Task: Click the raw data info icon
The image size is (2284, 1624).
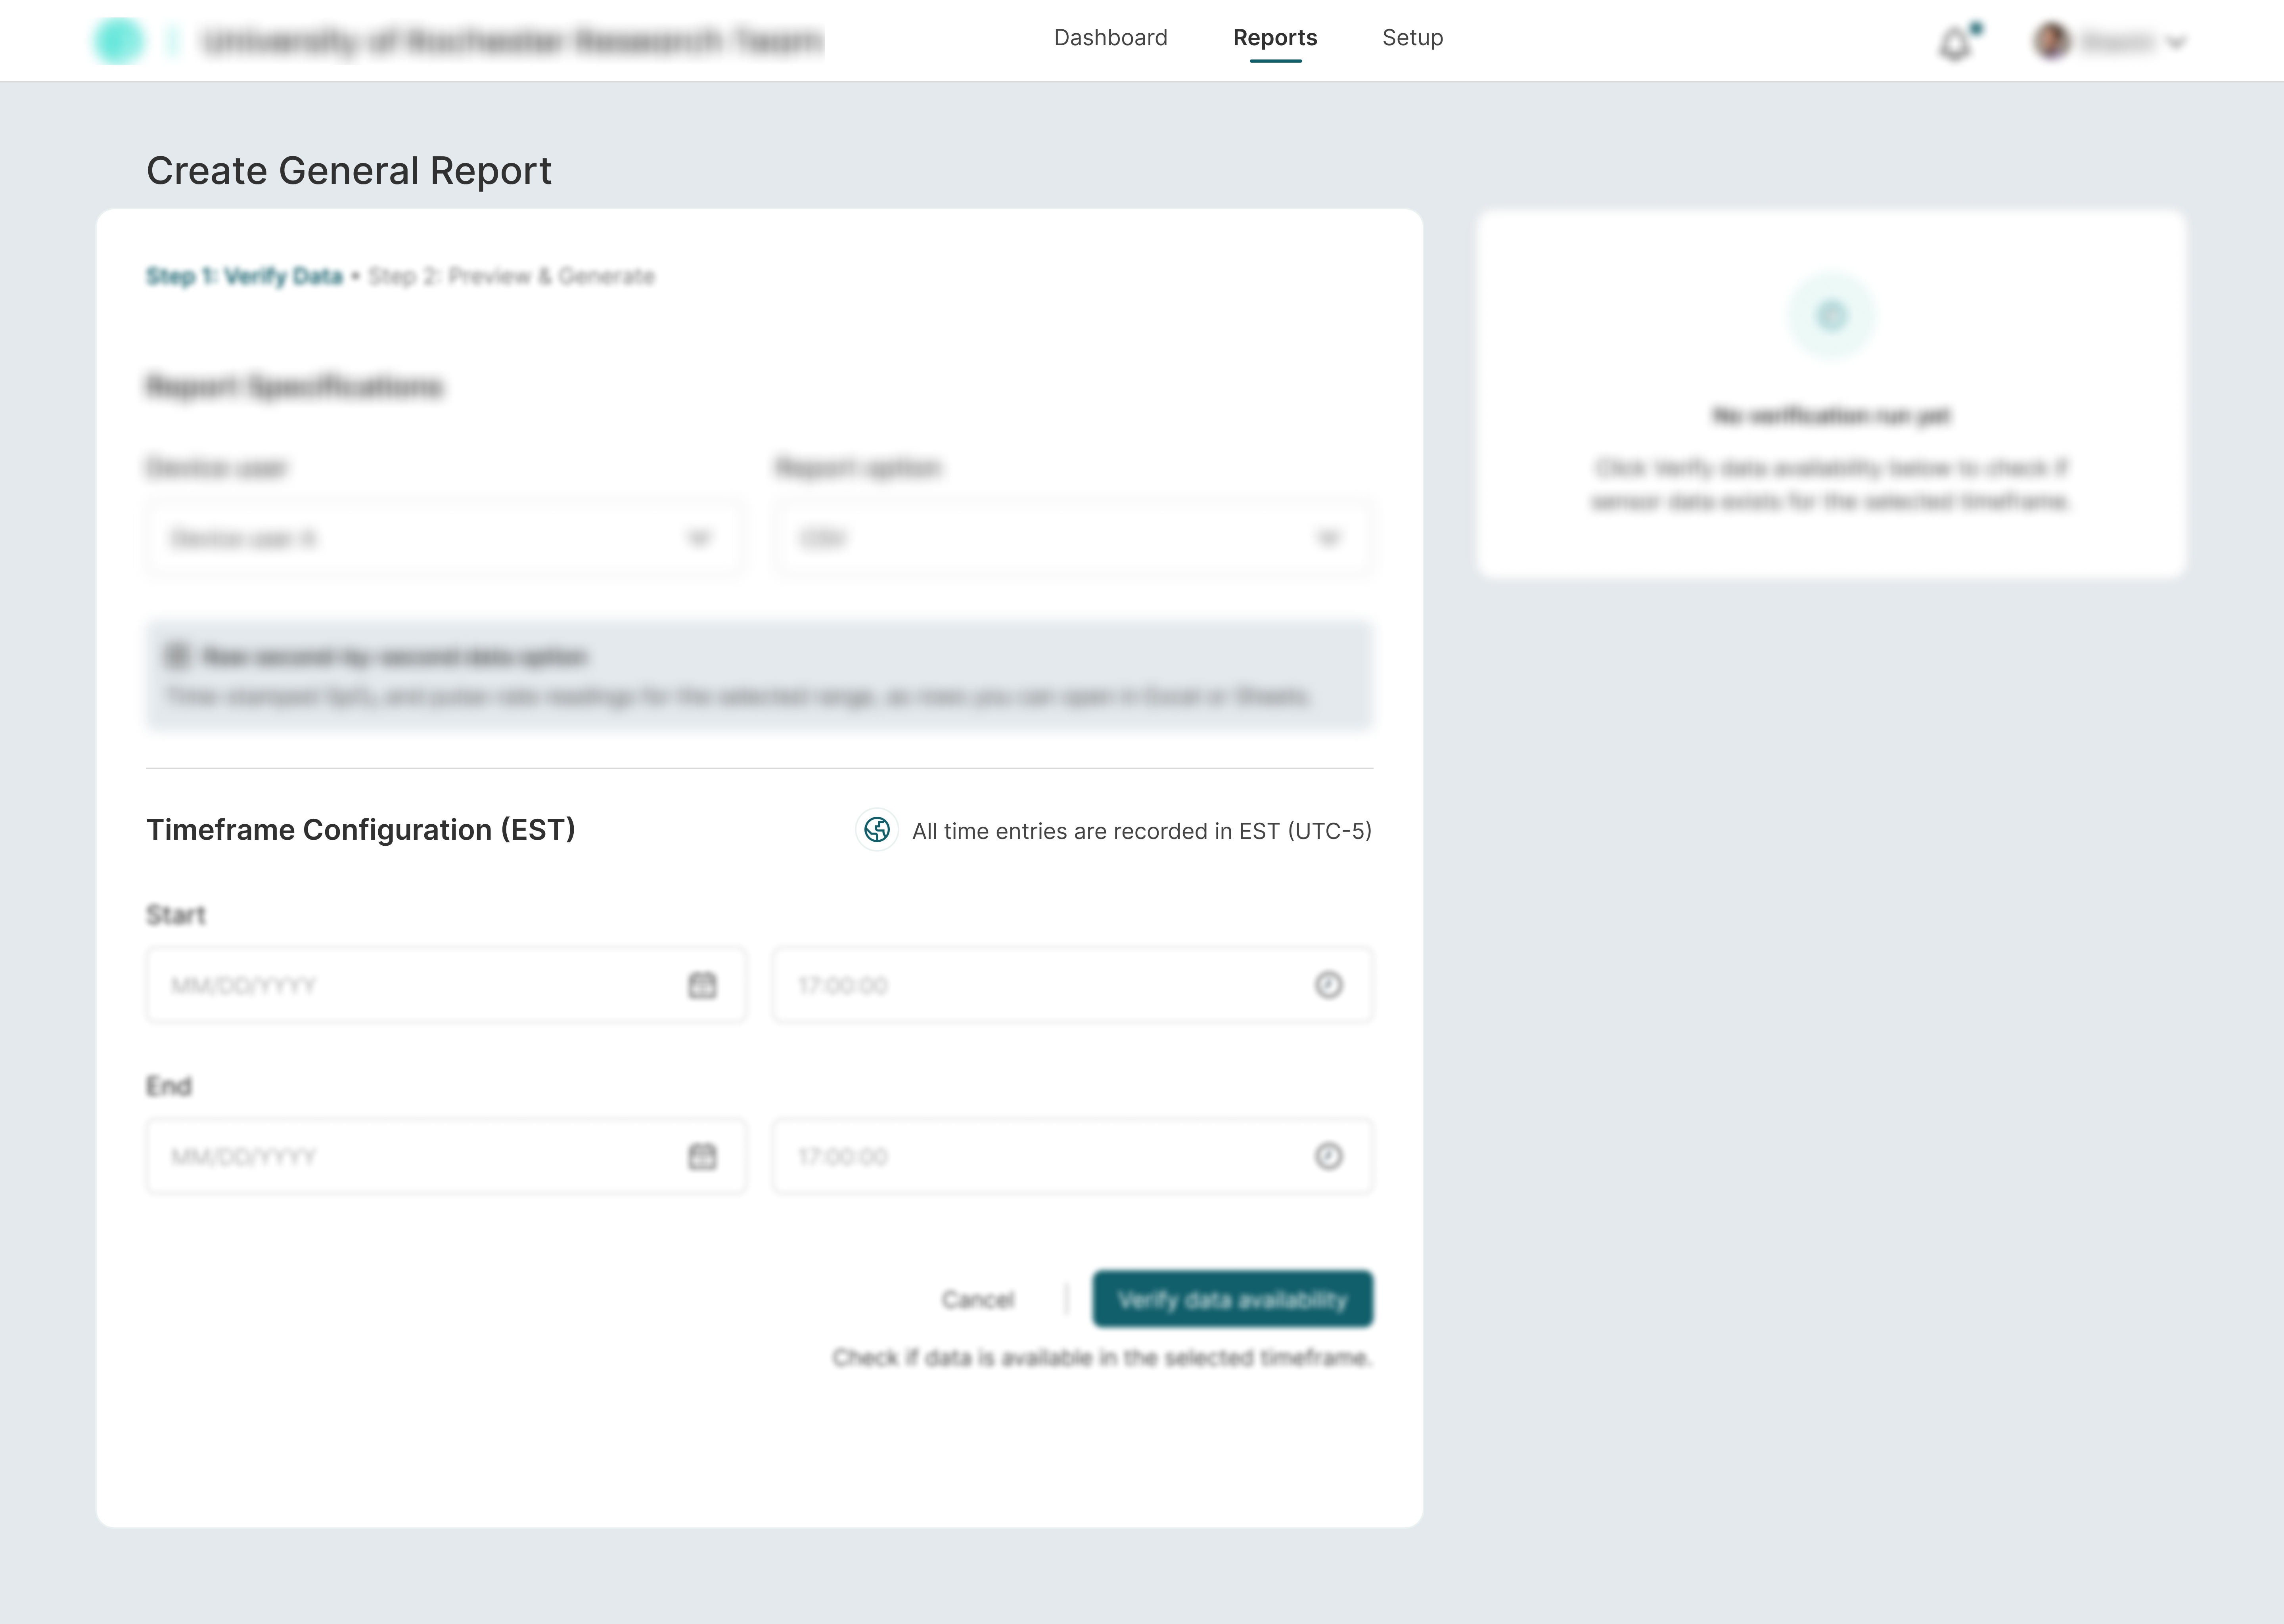Action: pos(177,656)
